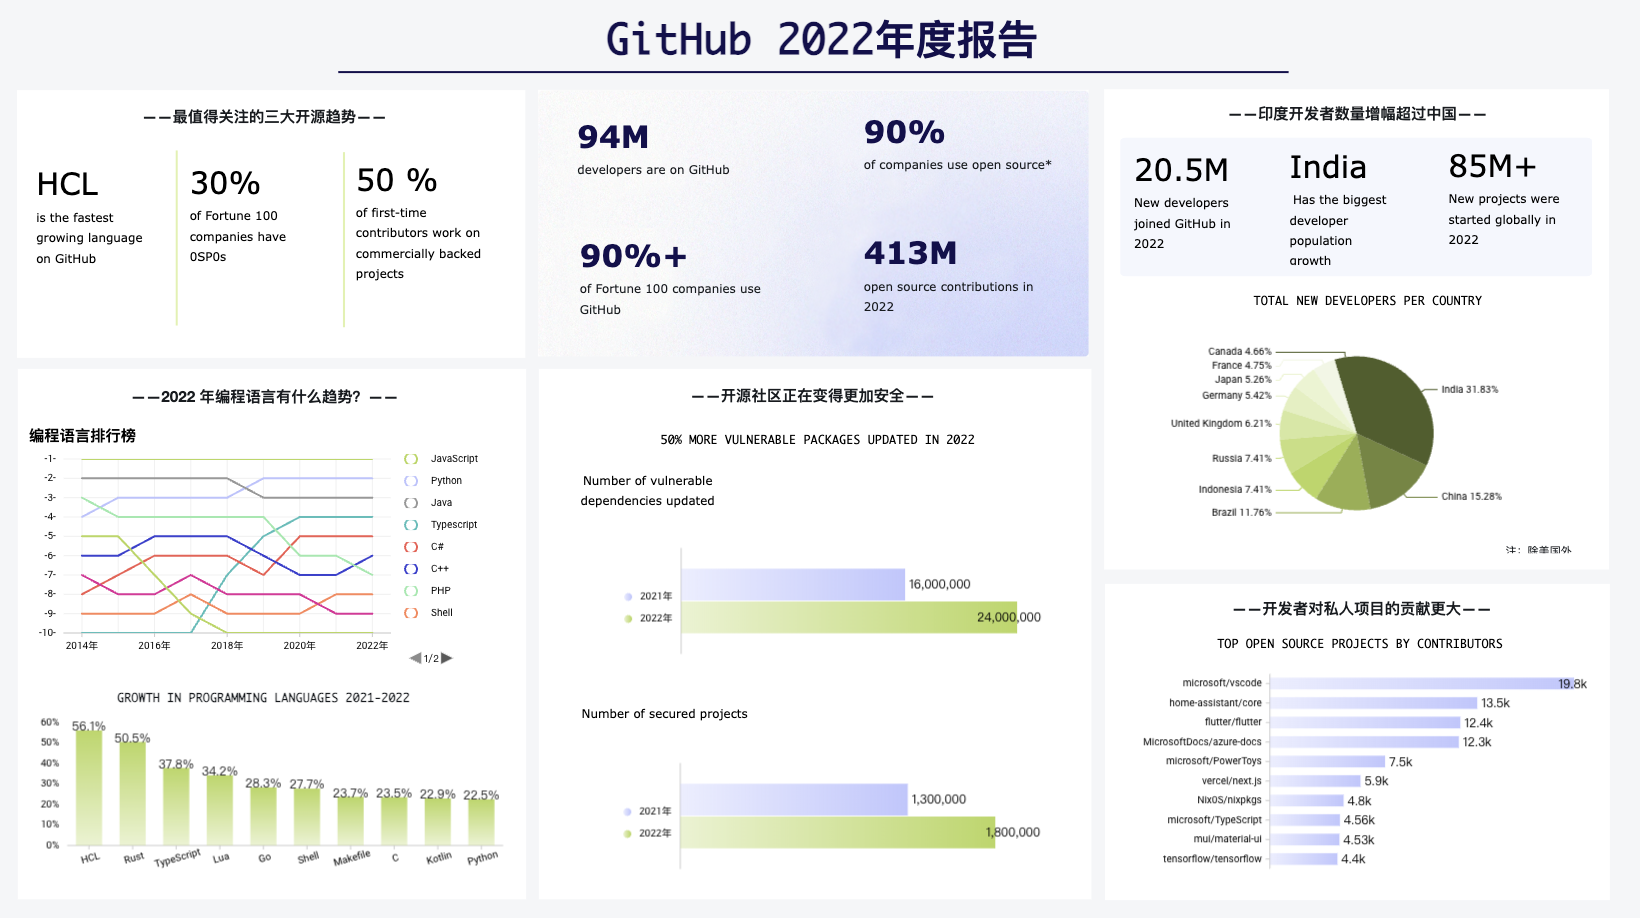Select the Python legend icon

[x=410, y=480]
